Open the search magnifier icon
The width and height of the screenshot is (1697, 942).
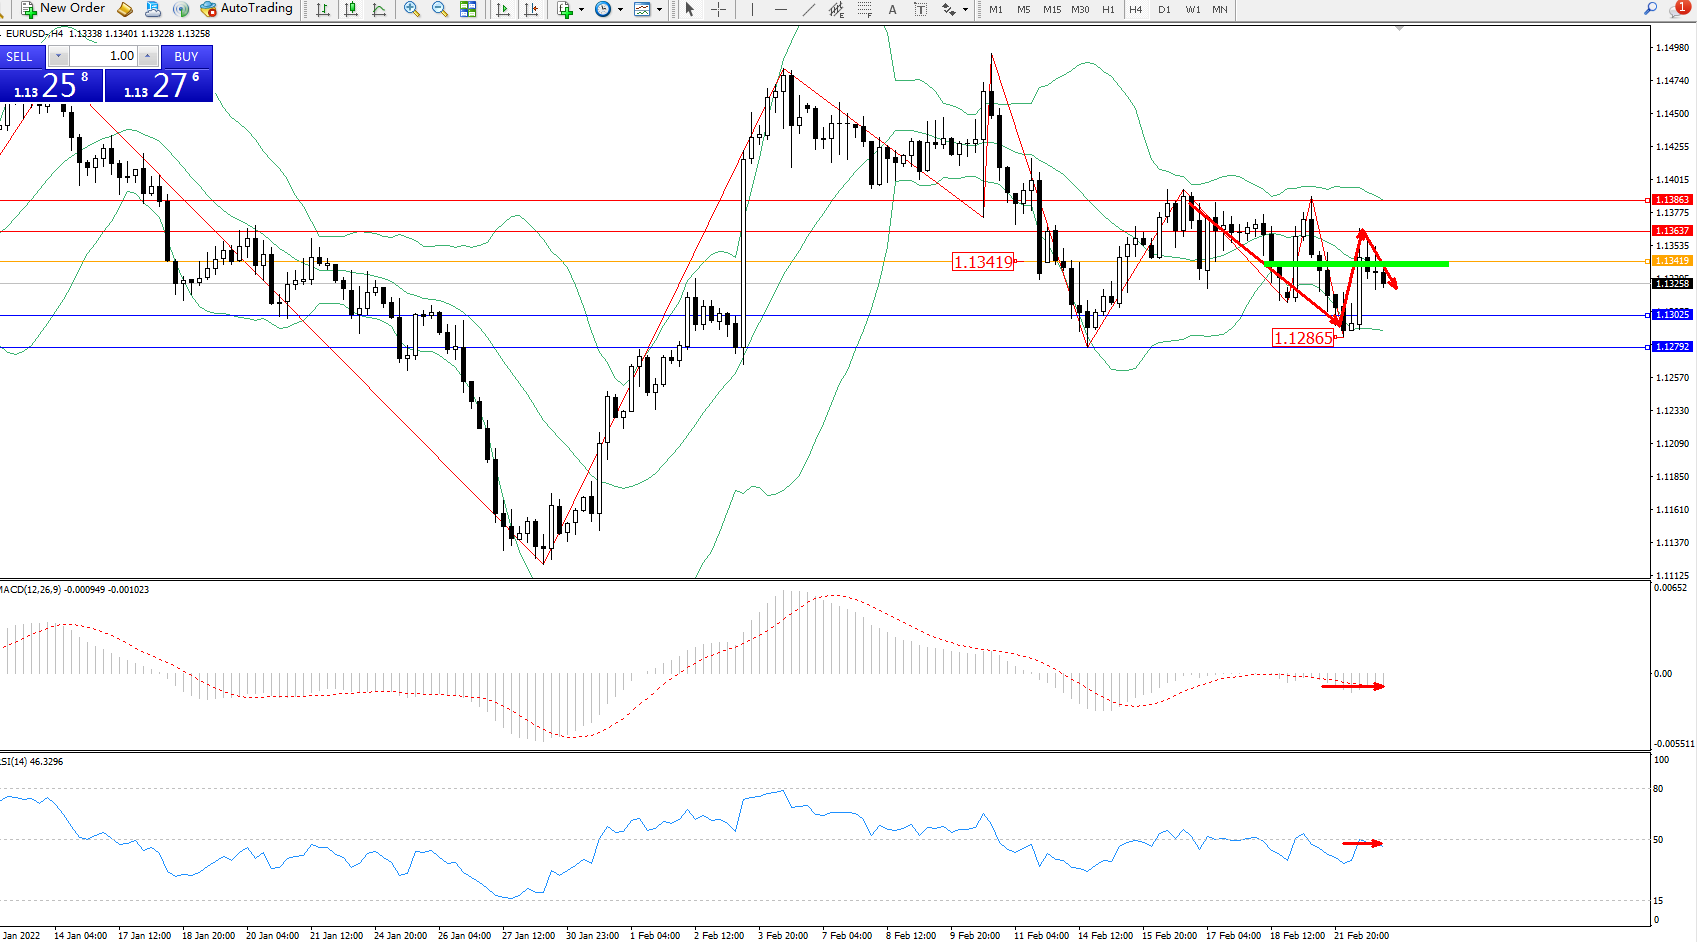pos(1650,9)
